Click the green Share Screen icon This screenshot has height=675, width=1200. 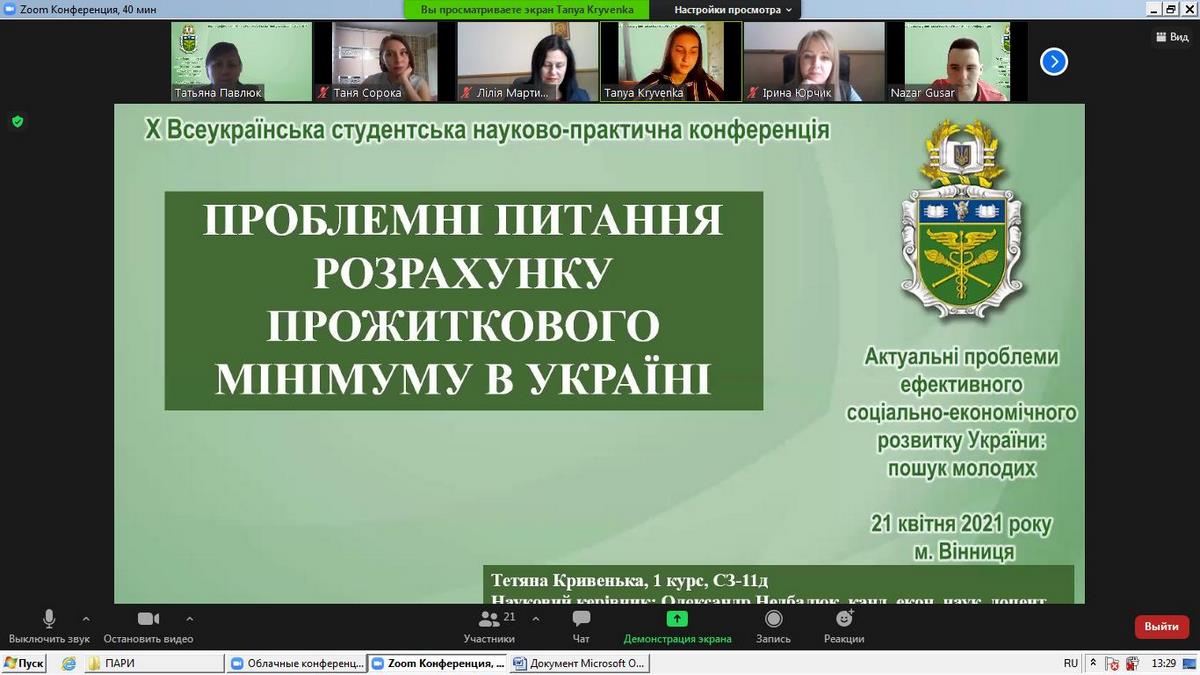(x=677, y=619)
